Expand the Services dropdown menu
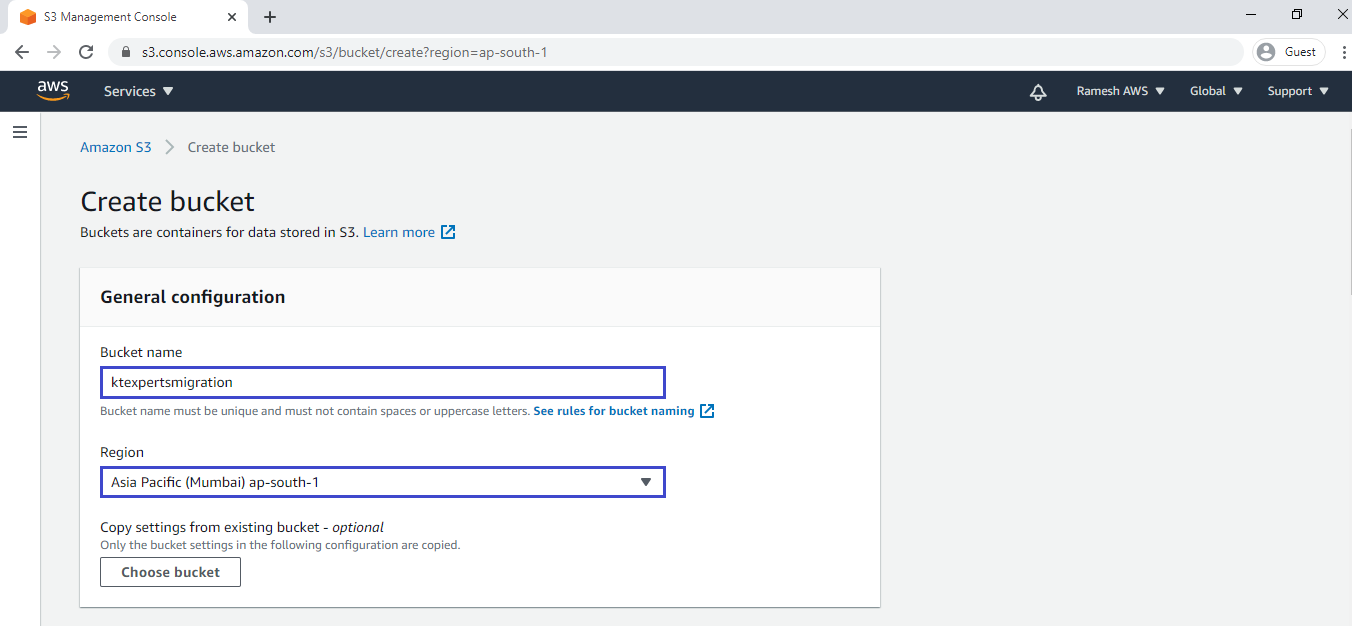1352x626 pixels. coord(139,91)
